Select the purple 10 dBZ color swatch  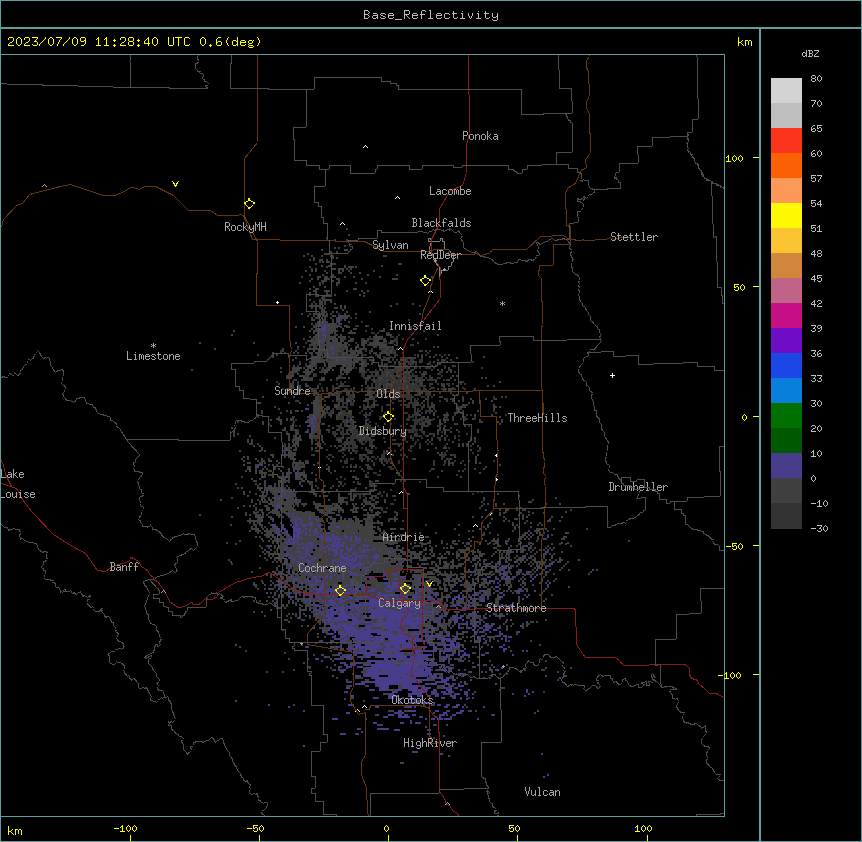786,466
